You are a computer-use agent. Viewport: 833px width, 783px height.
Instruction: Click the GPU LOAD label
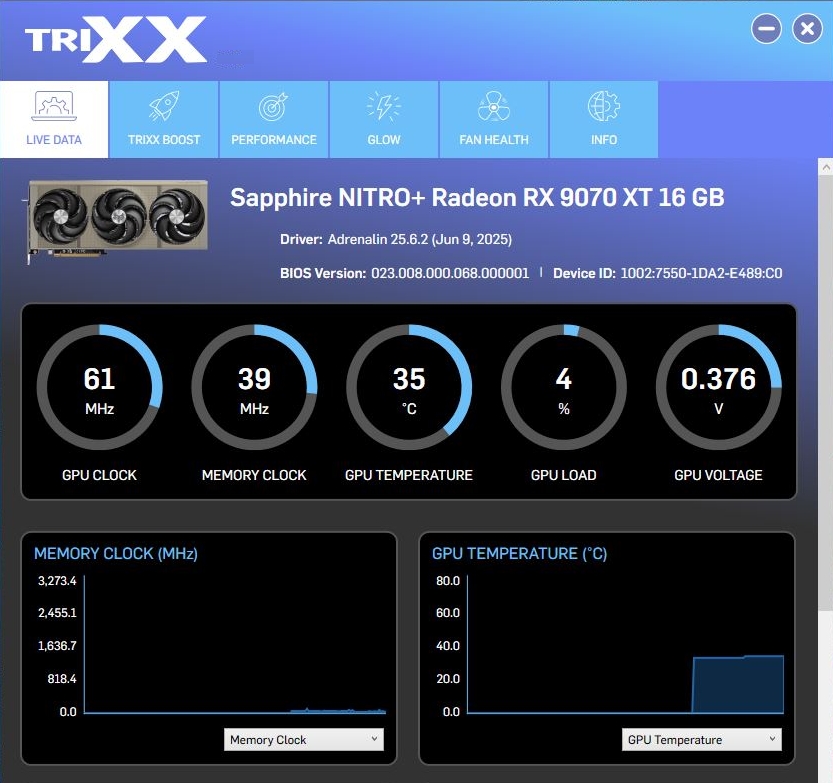pyautogui.click(x=564, y=475)
